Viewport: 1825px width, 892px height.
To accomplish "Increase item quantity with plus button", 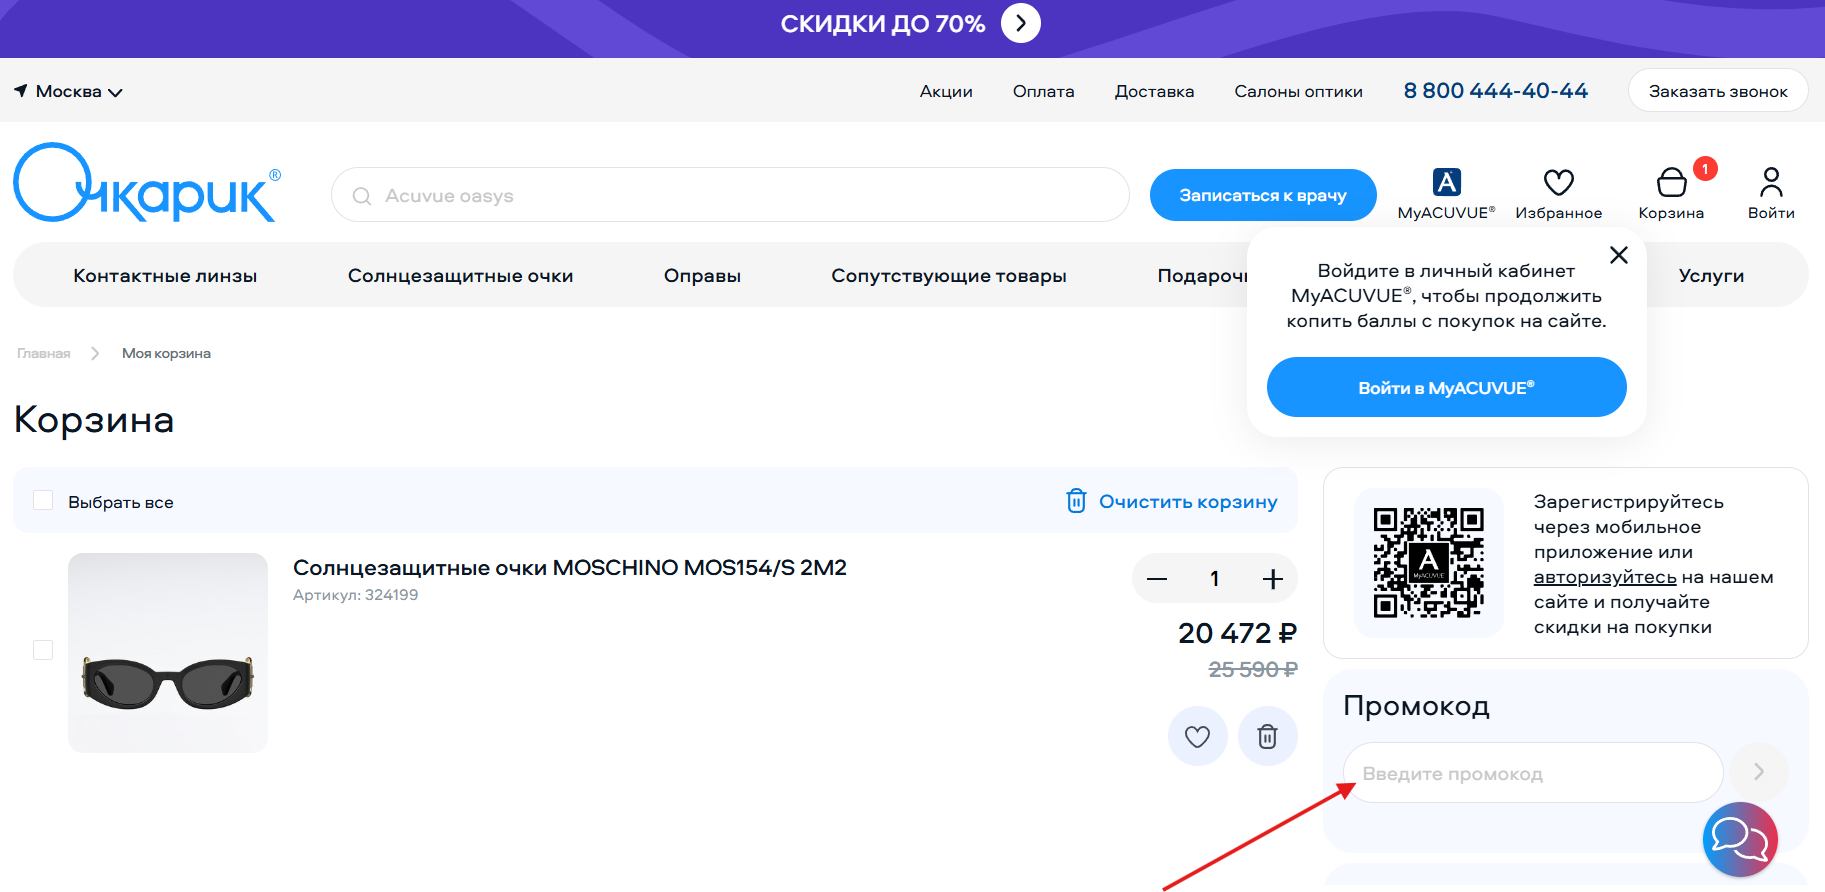I will tap(1272, 579).
